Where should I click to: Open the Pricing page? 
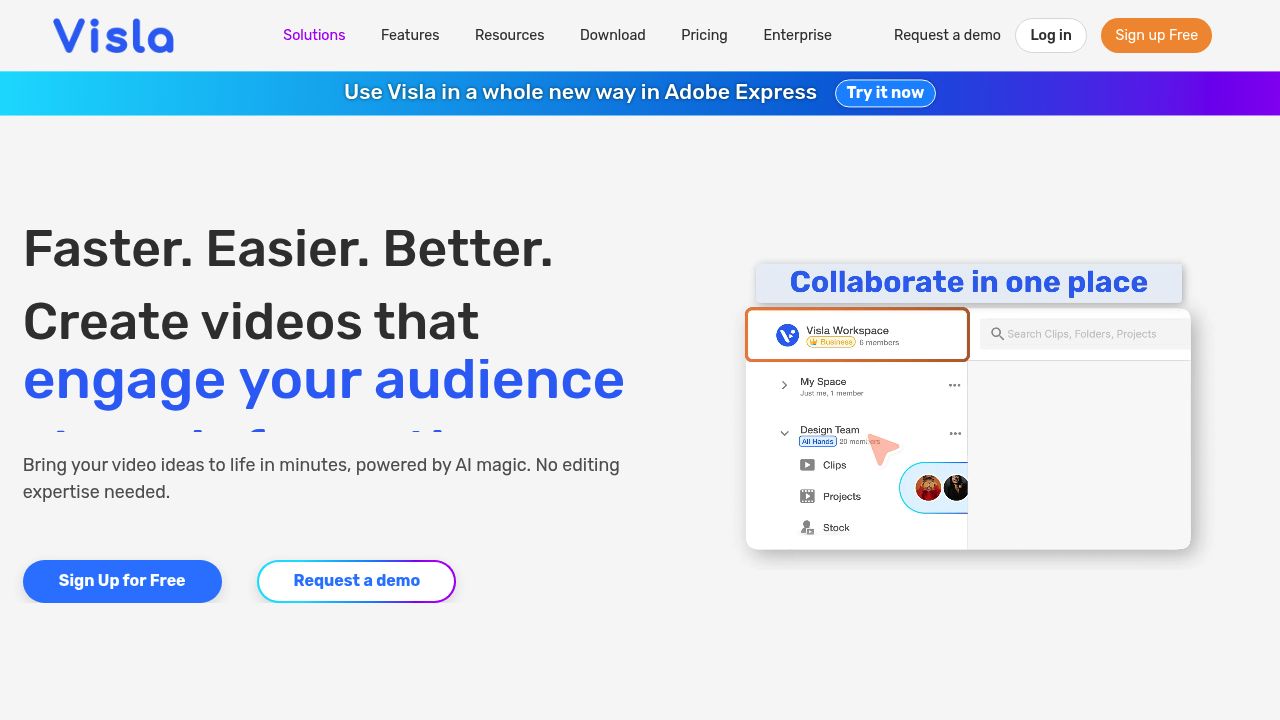point(704,35)
